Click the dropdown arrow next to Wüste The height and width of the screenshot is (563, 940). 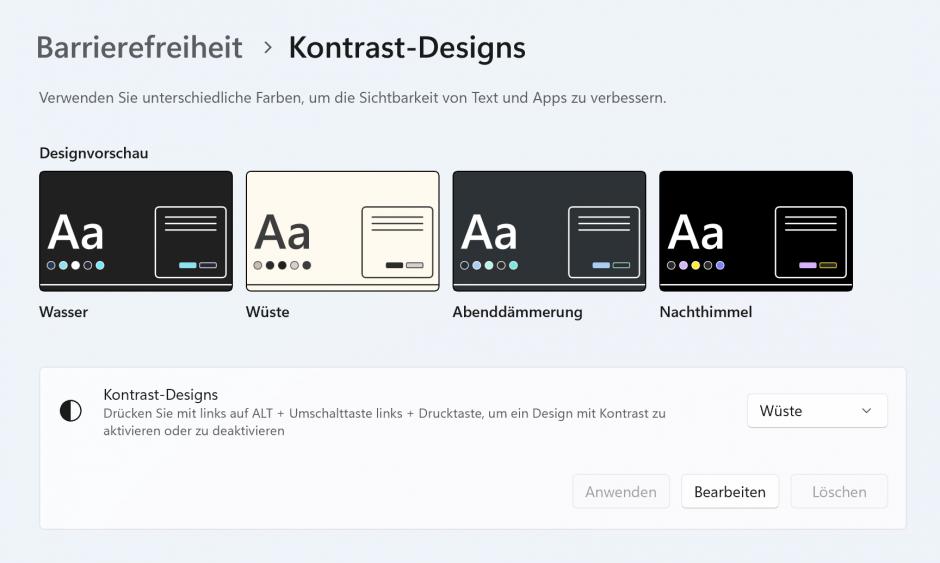[x=866, y=411]
